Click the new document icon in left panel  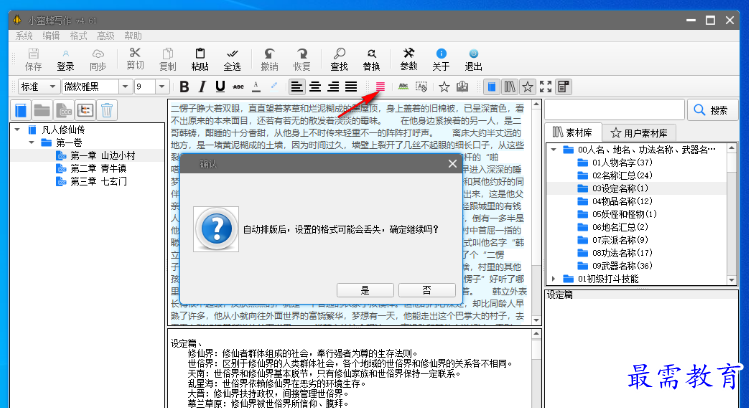coord(64,110)
